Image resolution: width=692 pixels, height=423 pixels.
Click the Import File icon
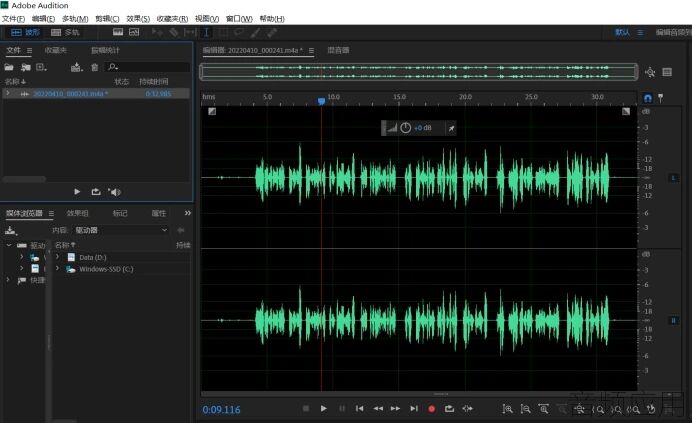pos(26,67)
